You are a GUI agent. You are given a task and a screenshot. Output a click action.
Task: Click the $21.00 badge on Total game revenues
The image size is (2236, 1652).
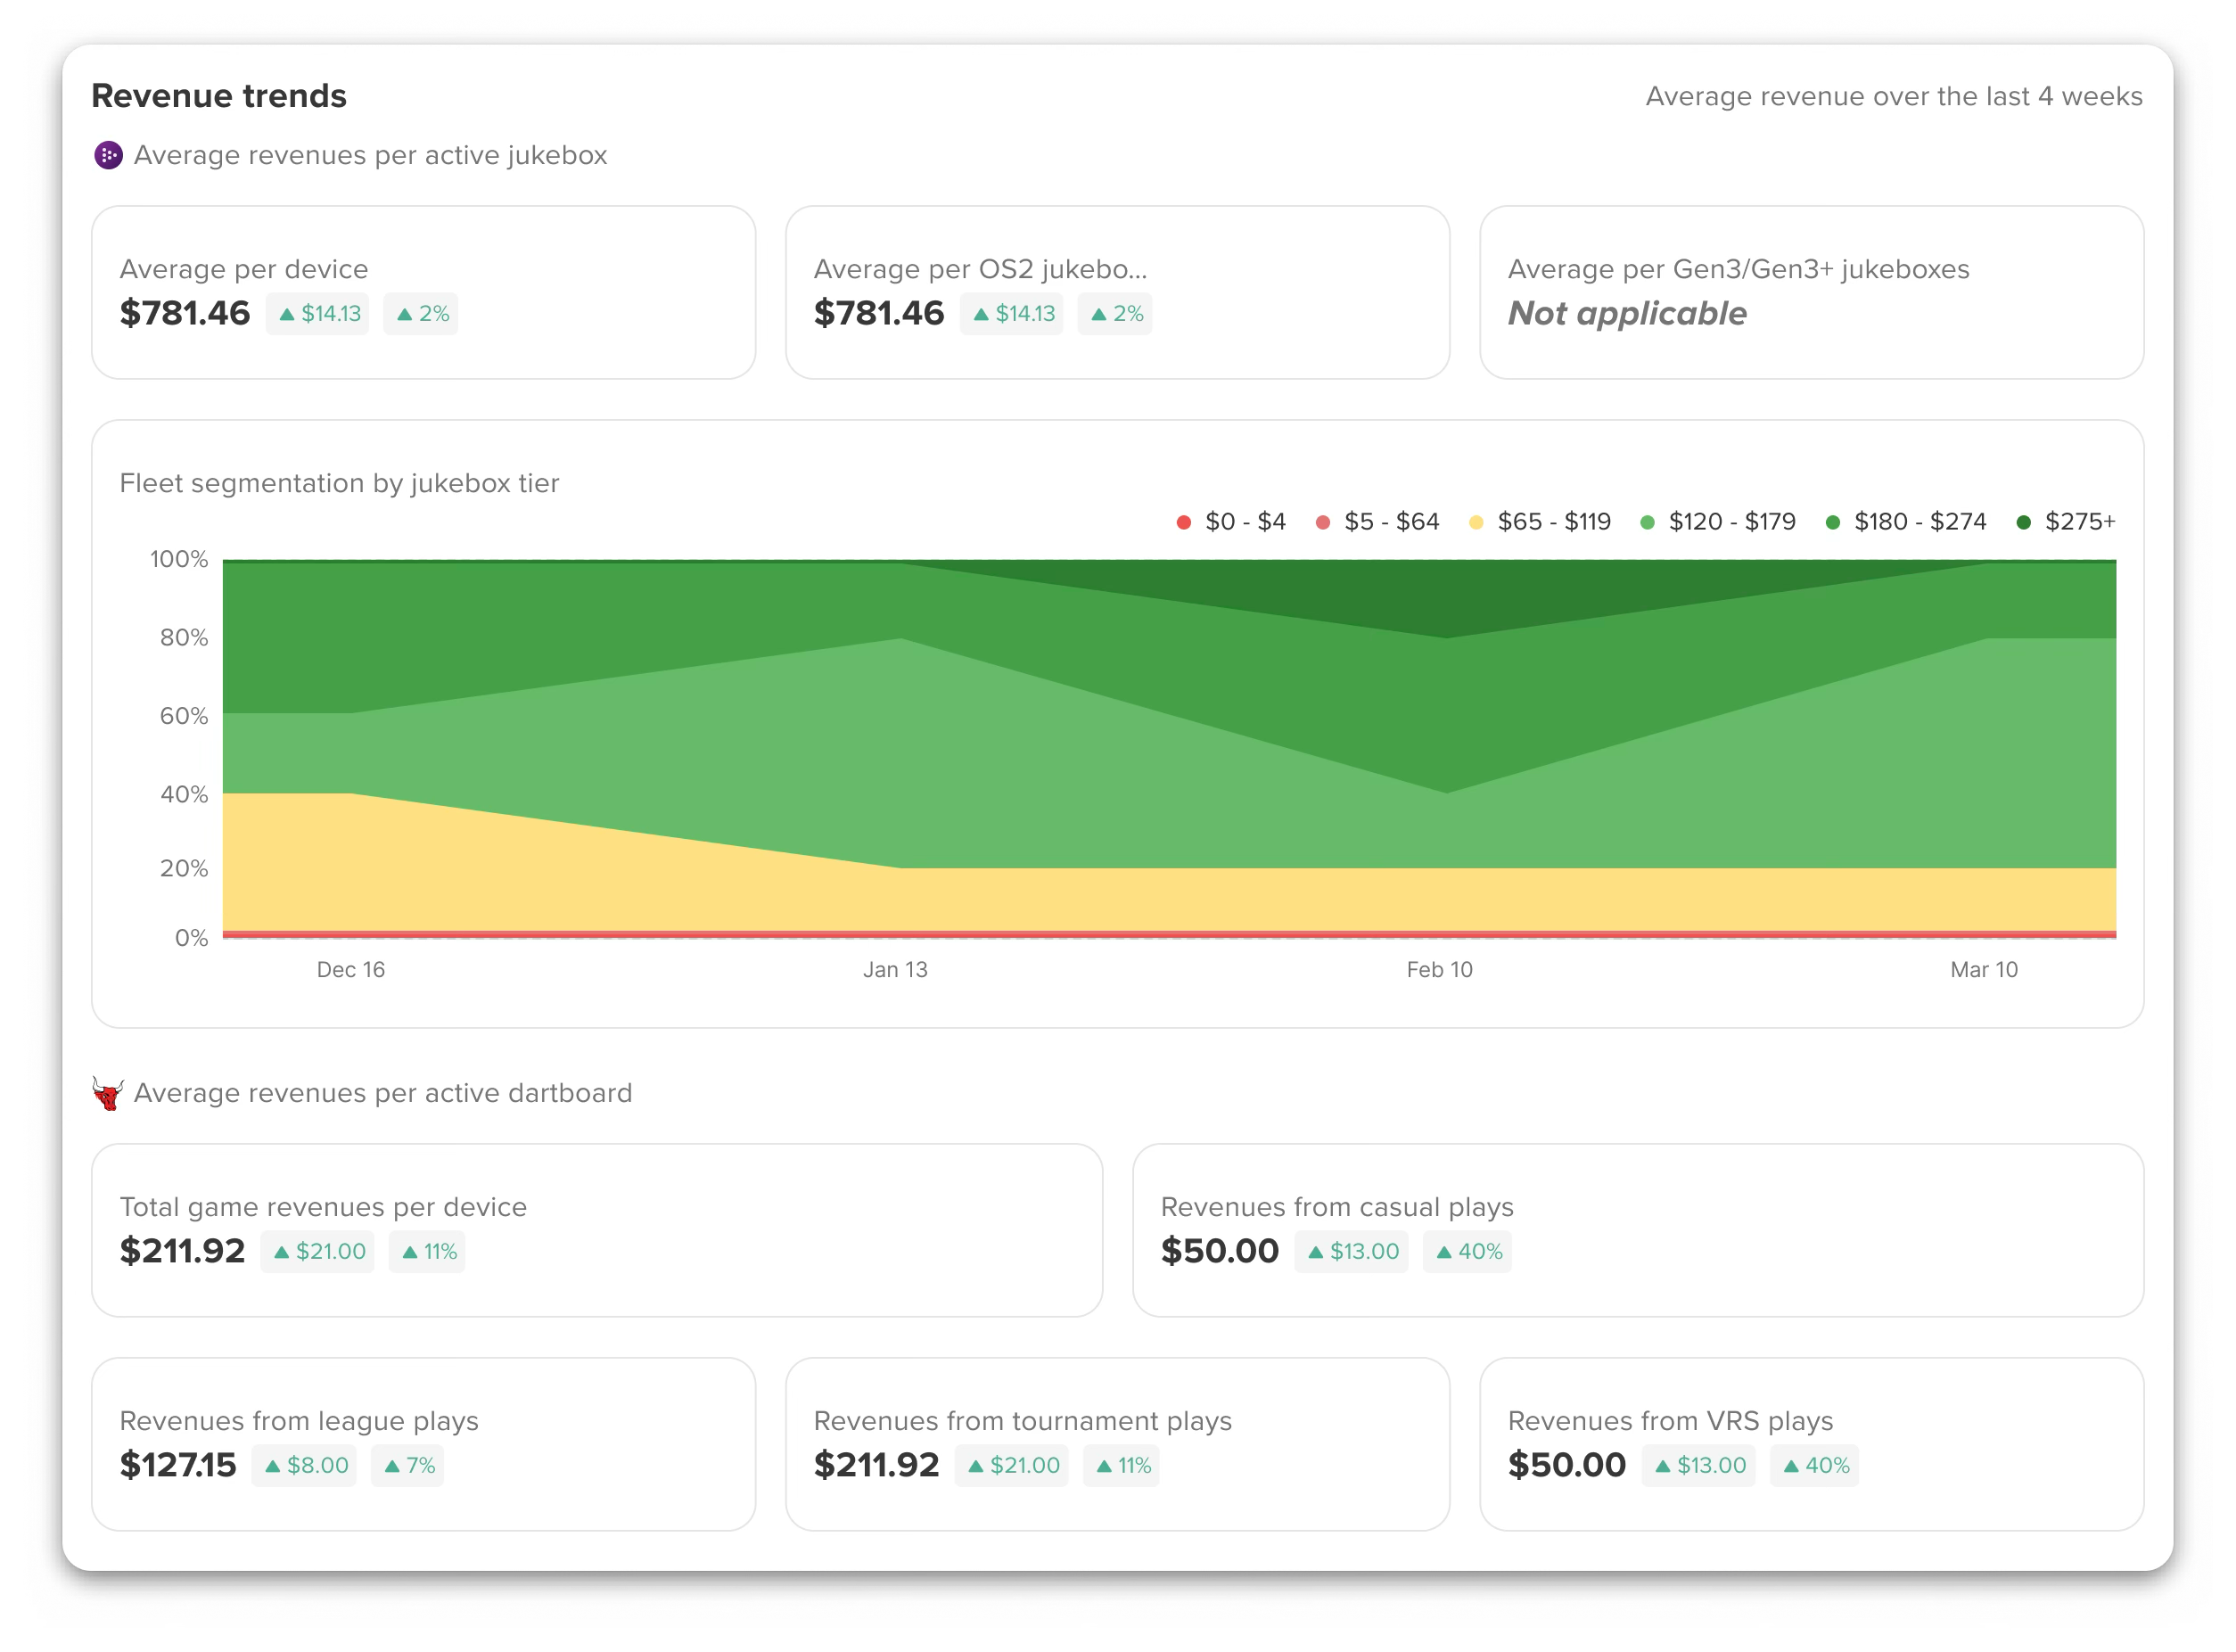(318, 1252)
